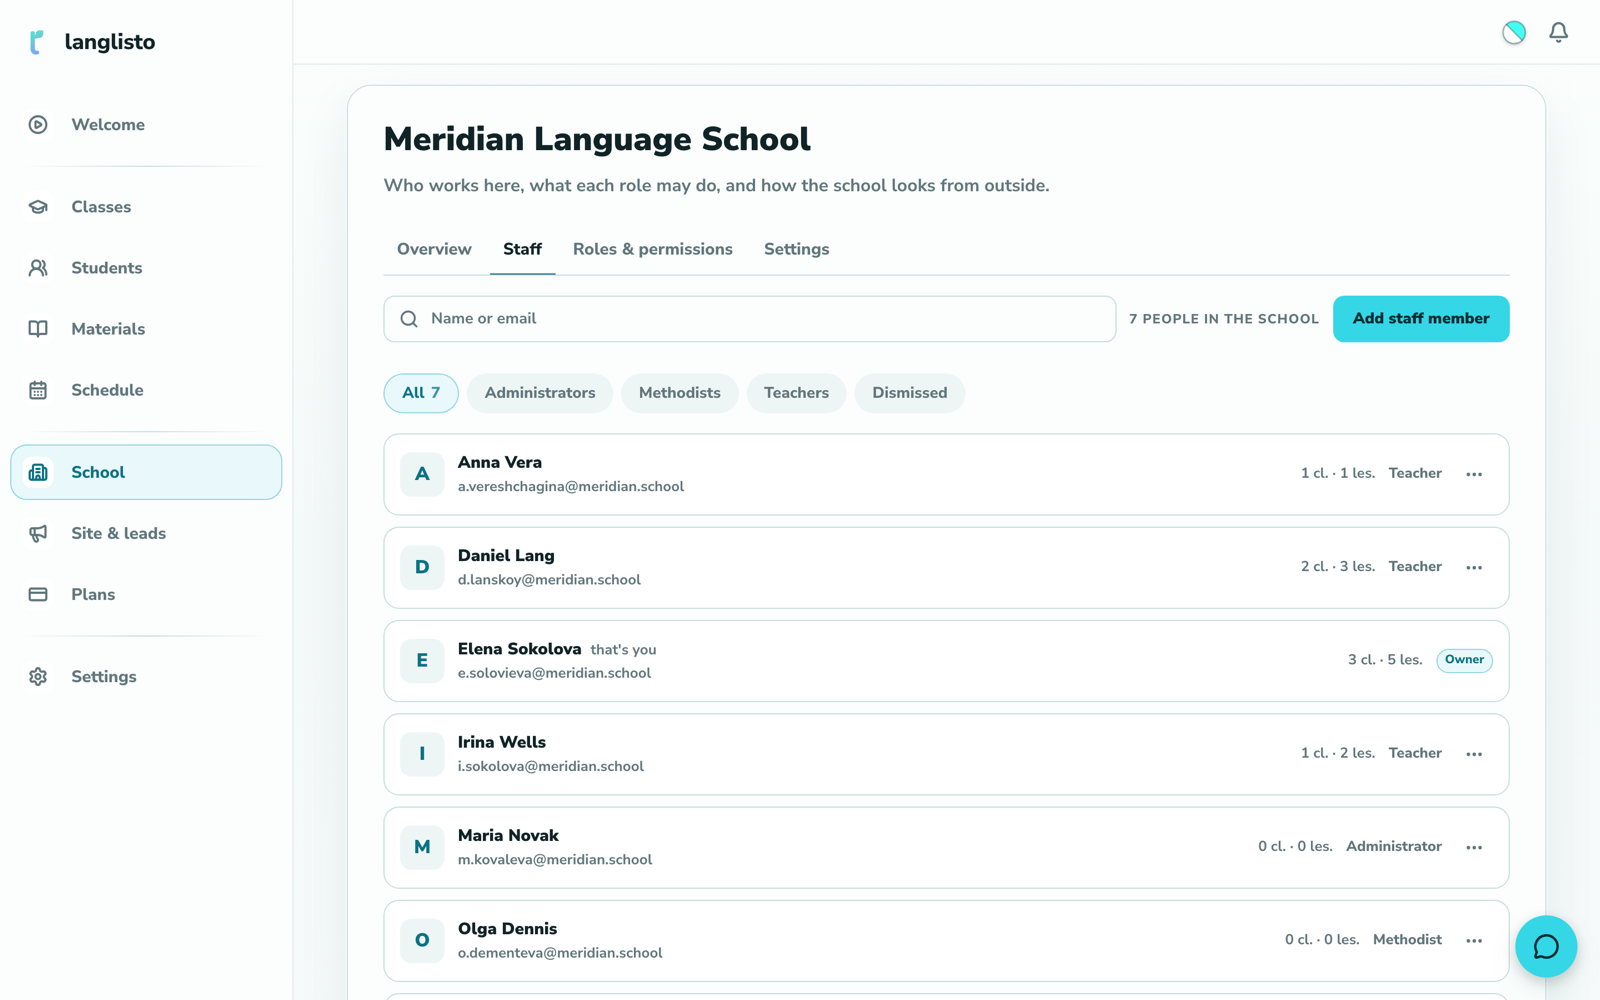
Task: Click the Plans card icon
Action: coord(38,594)
